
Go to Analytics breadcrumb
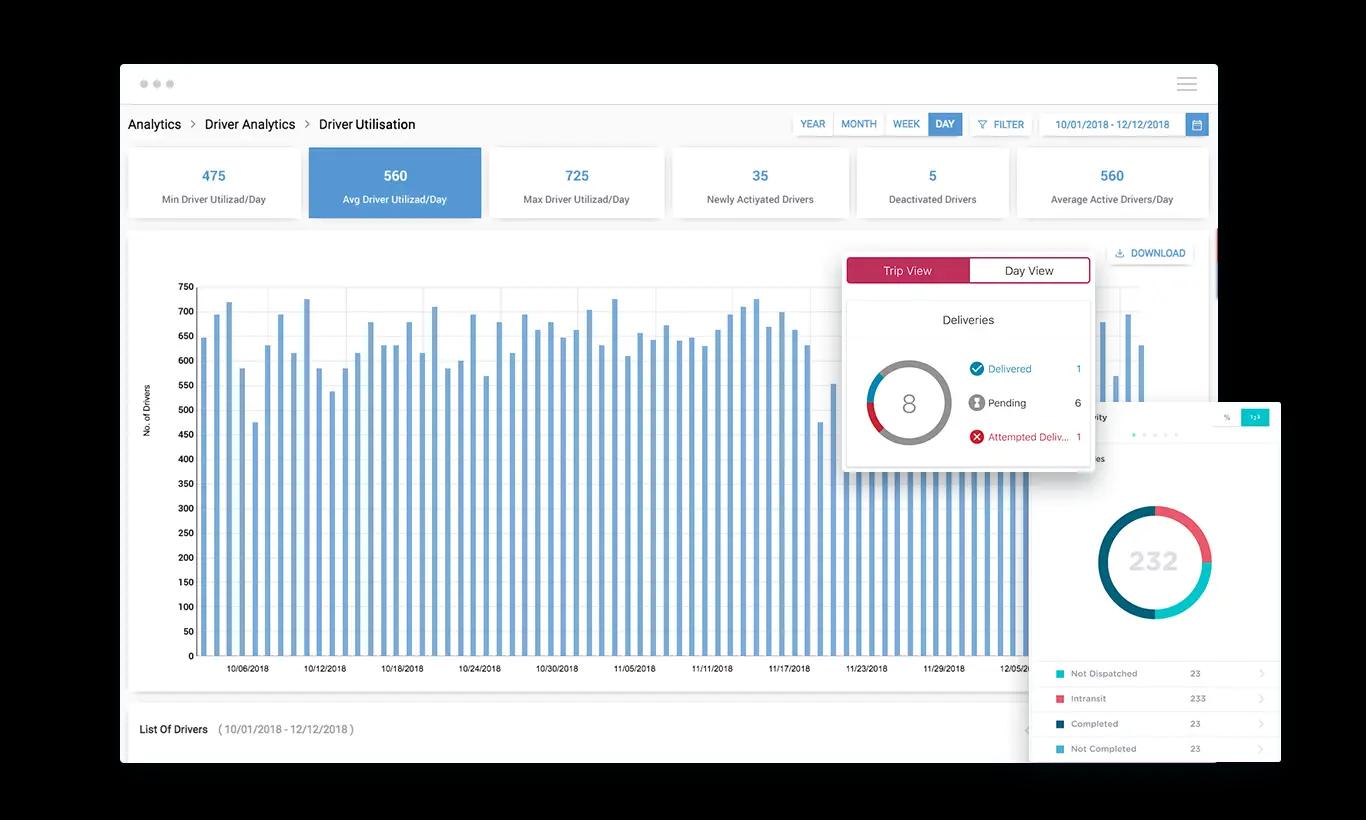point(155,125)
